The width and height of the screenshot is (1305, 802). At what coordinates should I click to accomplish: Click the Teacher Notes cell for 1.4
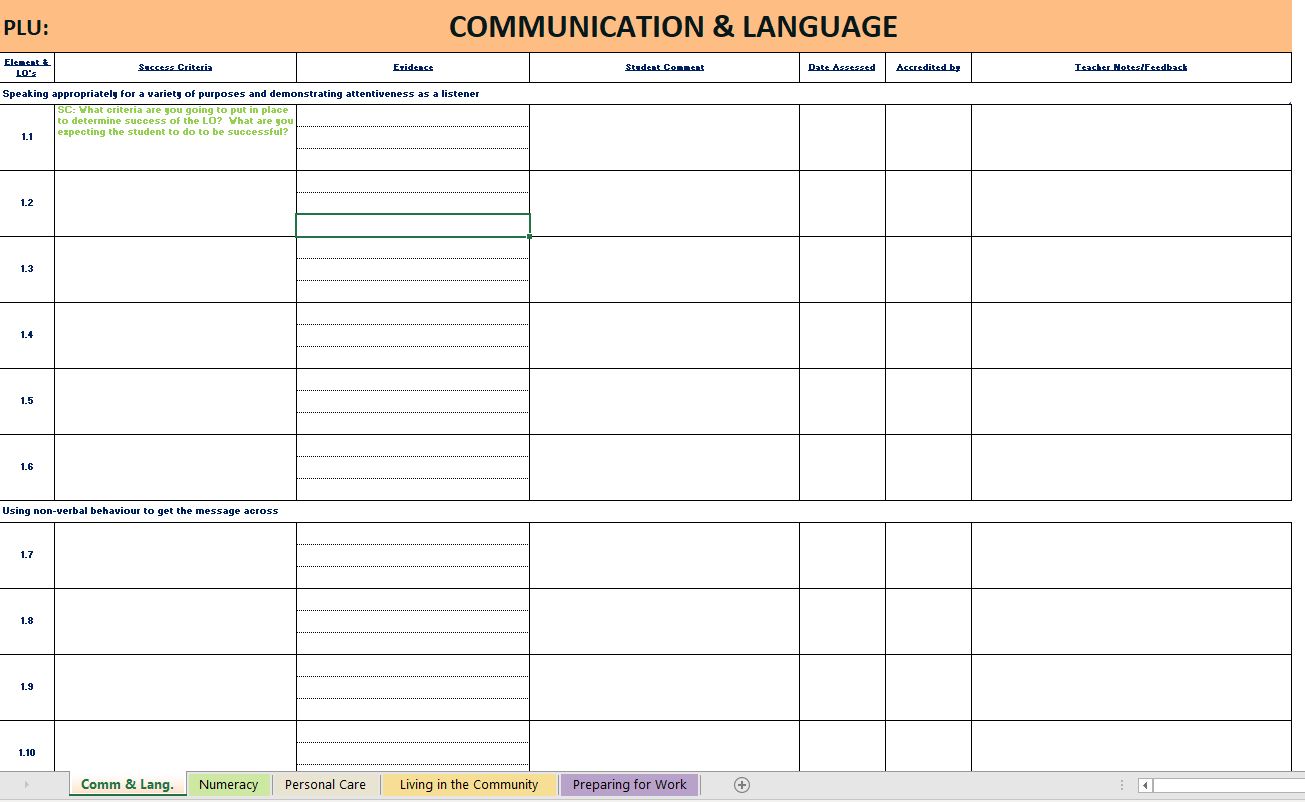pyautogui.click(x=1131, y=335)
